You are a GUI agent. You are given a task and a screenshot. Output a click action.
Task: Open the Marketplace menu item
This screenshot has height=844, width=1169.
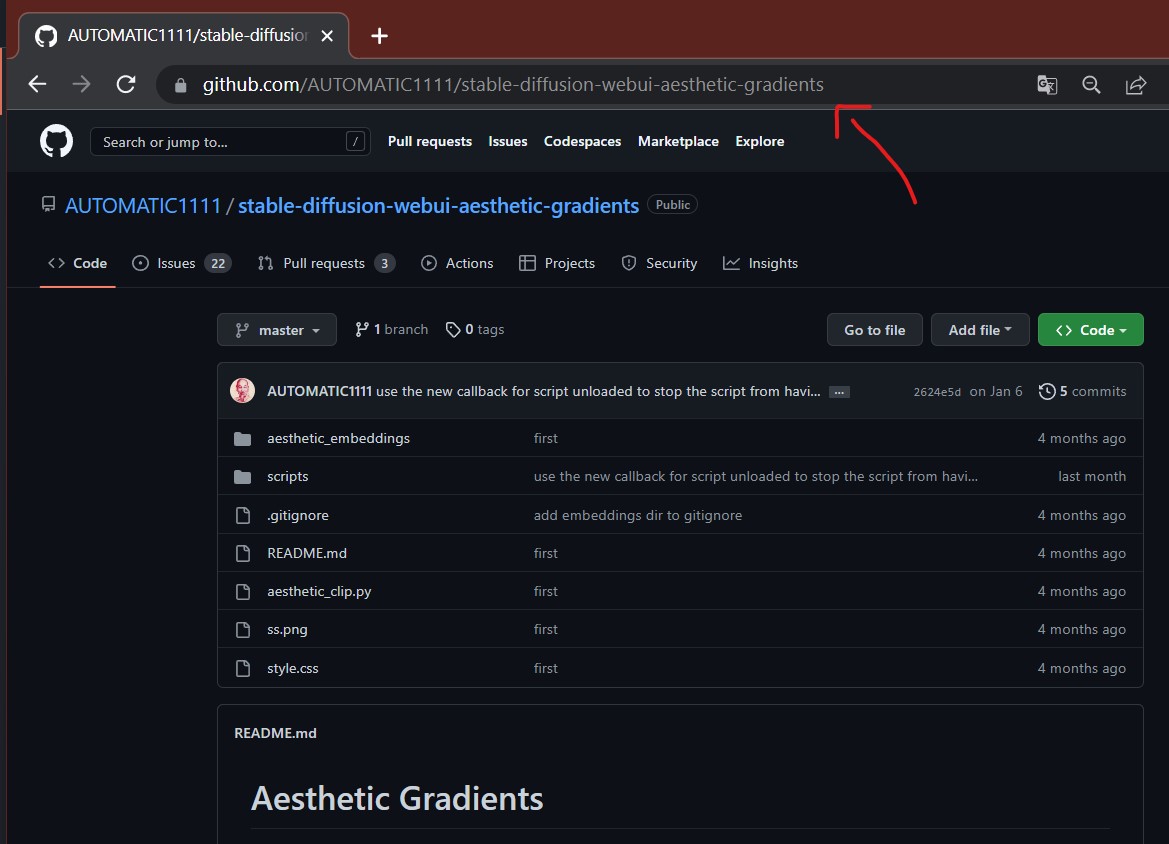coord(678,141)
